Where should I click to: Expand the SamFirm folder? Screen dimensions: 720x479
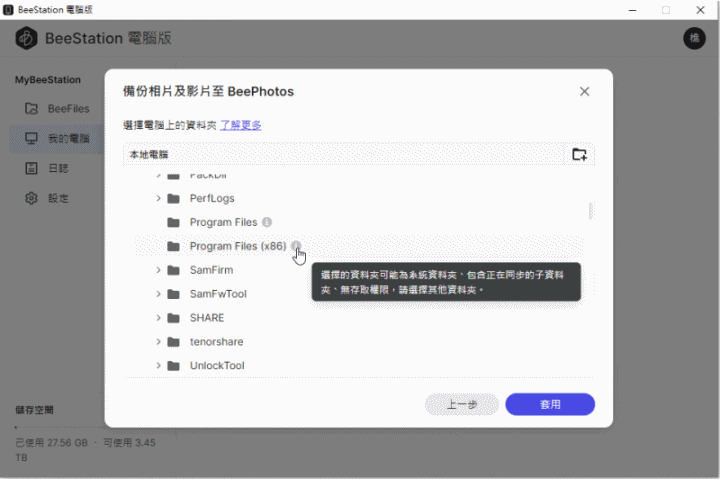point(158,270)
